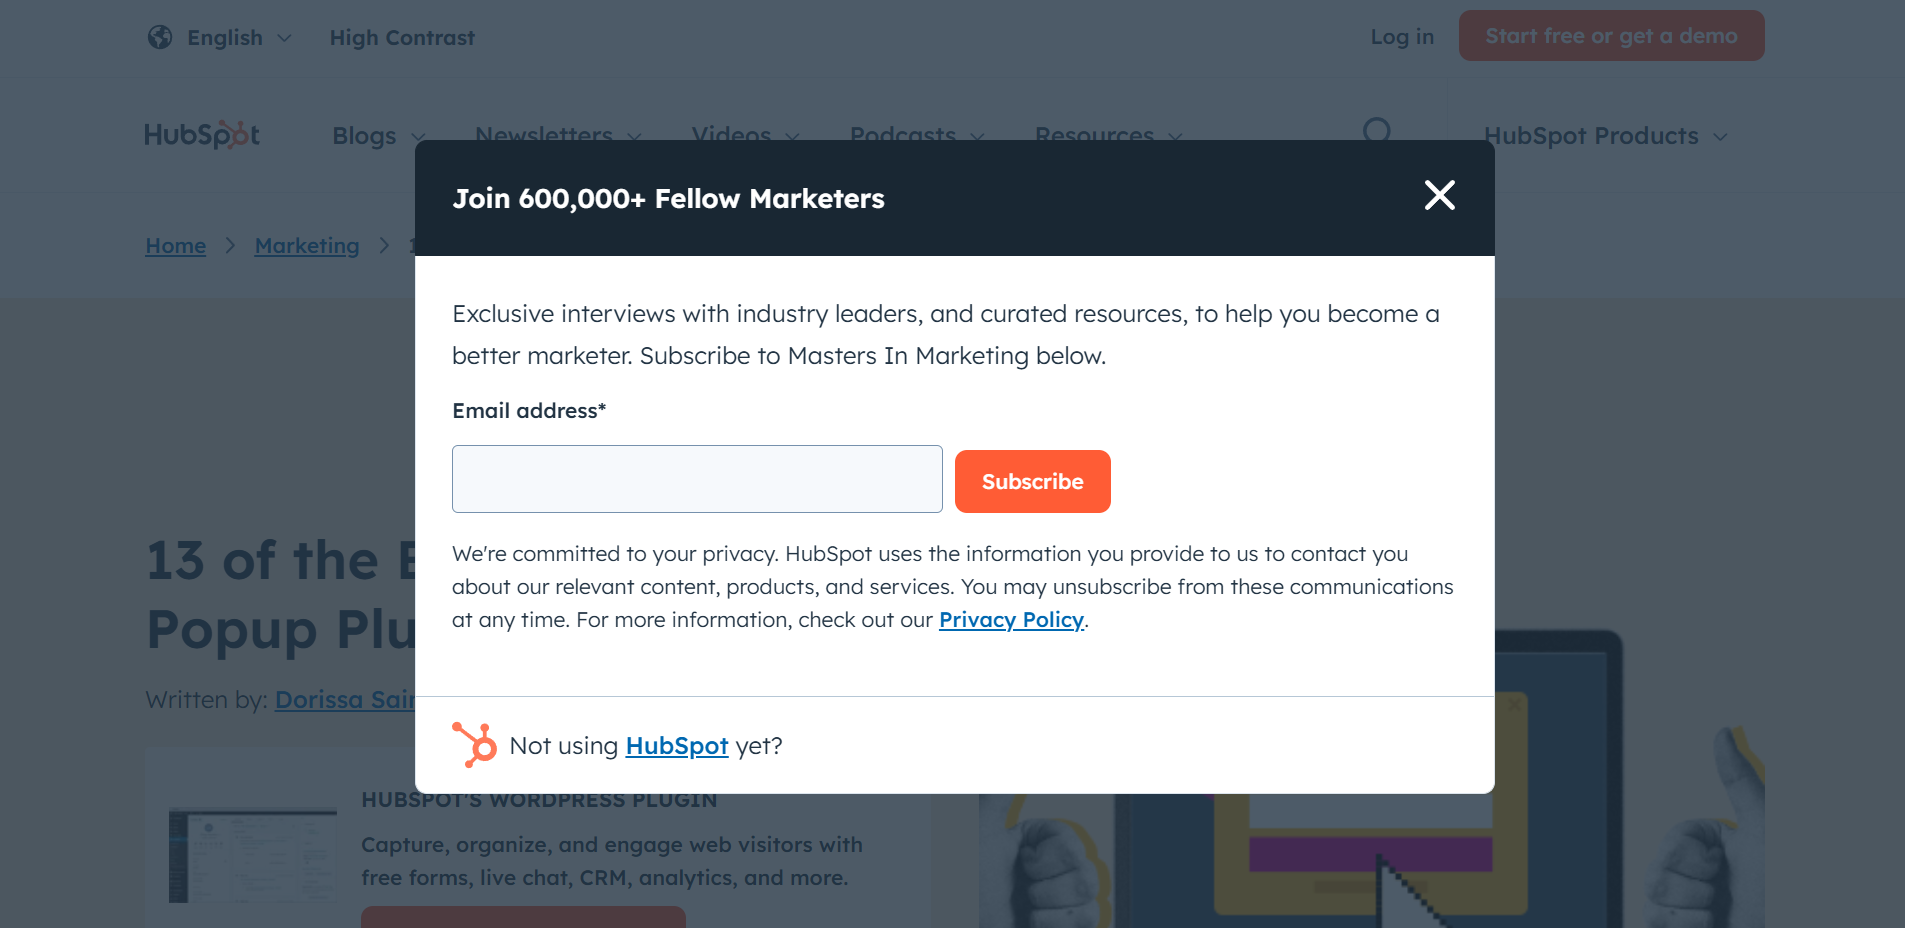
Task: Expand the HubSpot Products dropdown
Action: click(1605, 136)
